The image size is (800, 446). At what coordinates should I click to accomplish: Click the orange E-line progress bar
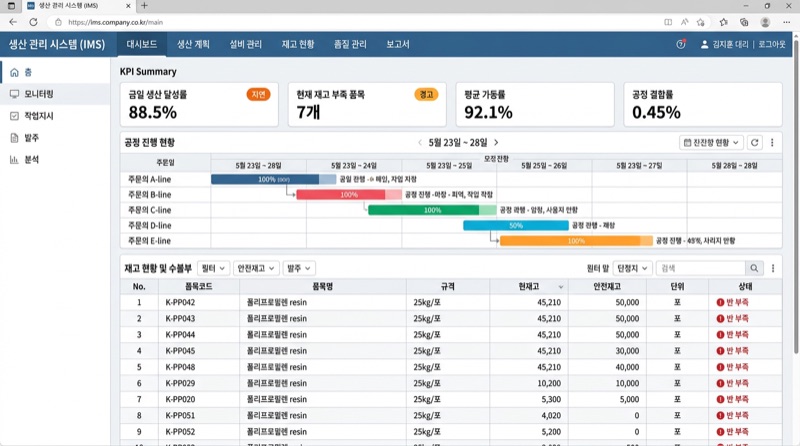click(x=576, y=240)
